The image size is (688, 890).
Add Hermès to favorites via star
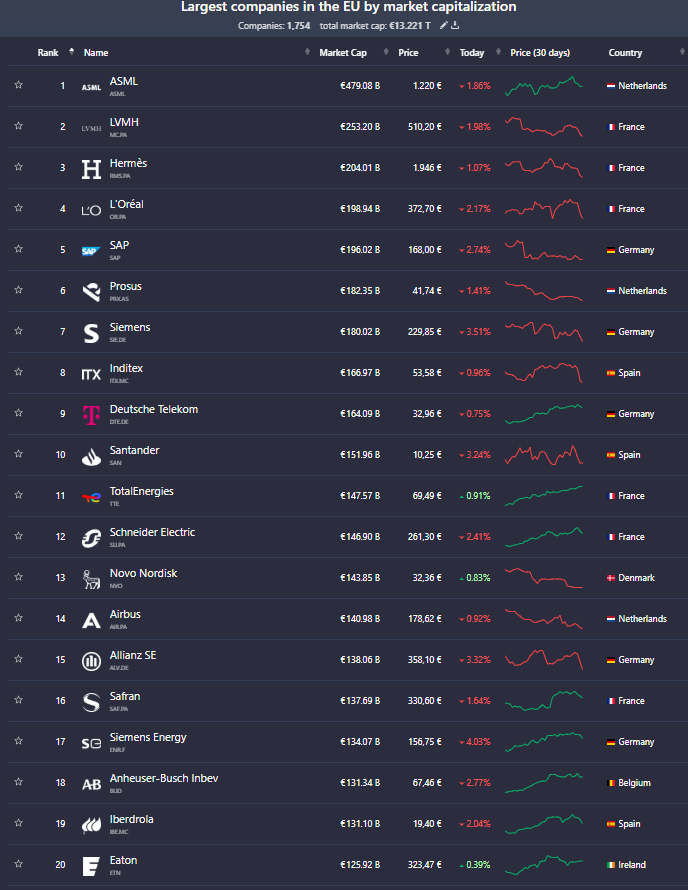click(x=18, y=166)
